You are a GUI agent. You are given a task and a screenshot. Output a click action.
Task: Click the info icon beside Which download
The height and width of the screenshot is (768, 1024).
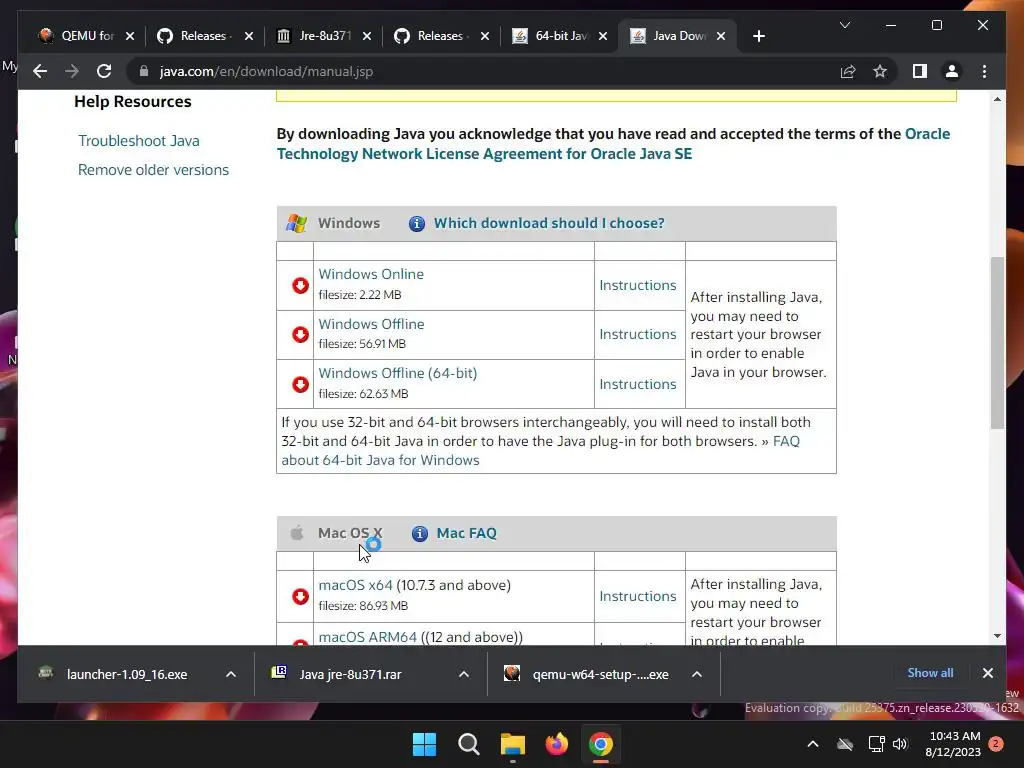pos(417,224)
